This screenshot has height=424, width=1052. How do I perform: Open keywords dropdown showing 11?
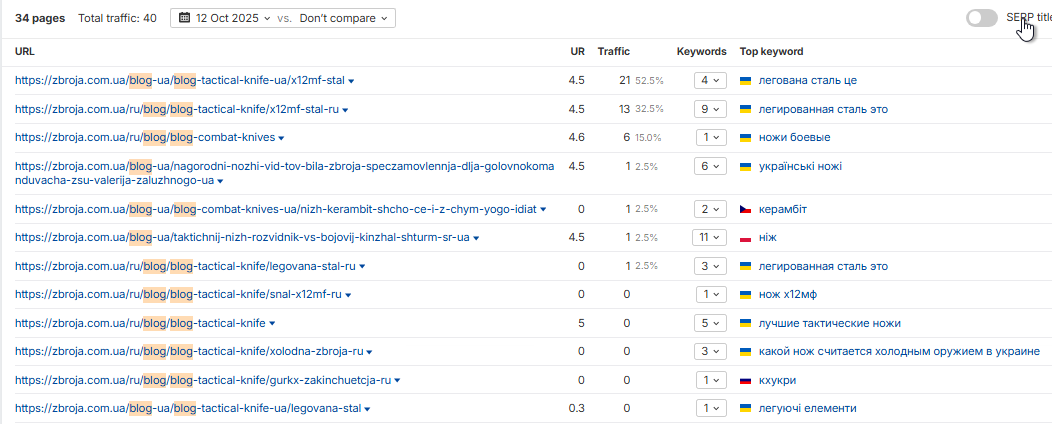(709, 237)
